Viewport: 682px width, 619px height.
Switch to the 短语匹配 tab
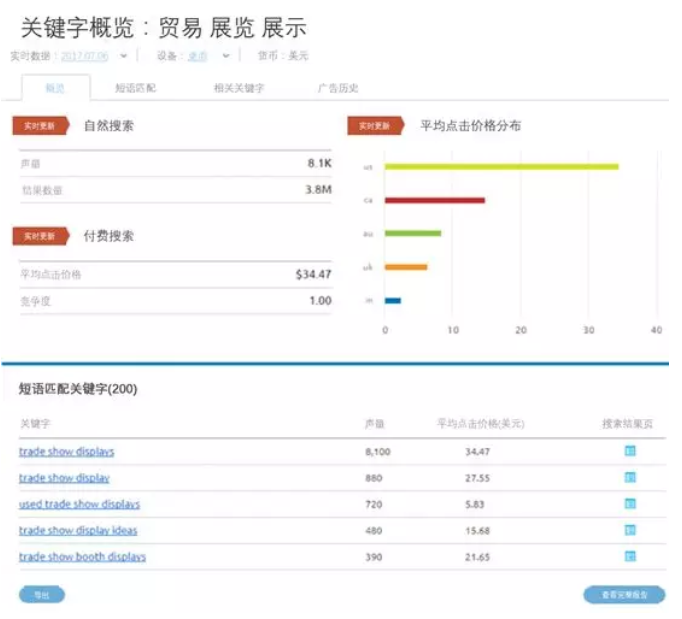point(135,88)
